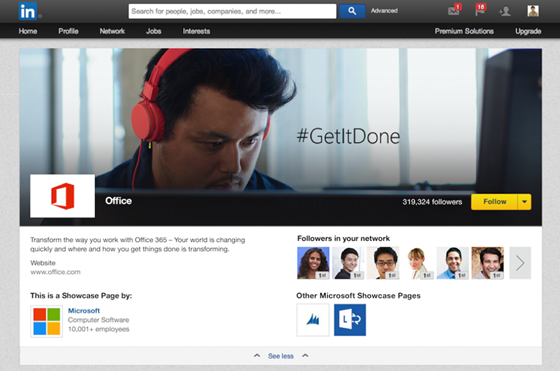Open the Jobs menu
Viewport: 560px width, 371px height.
pyautogui.click(x=154, y=31)
